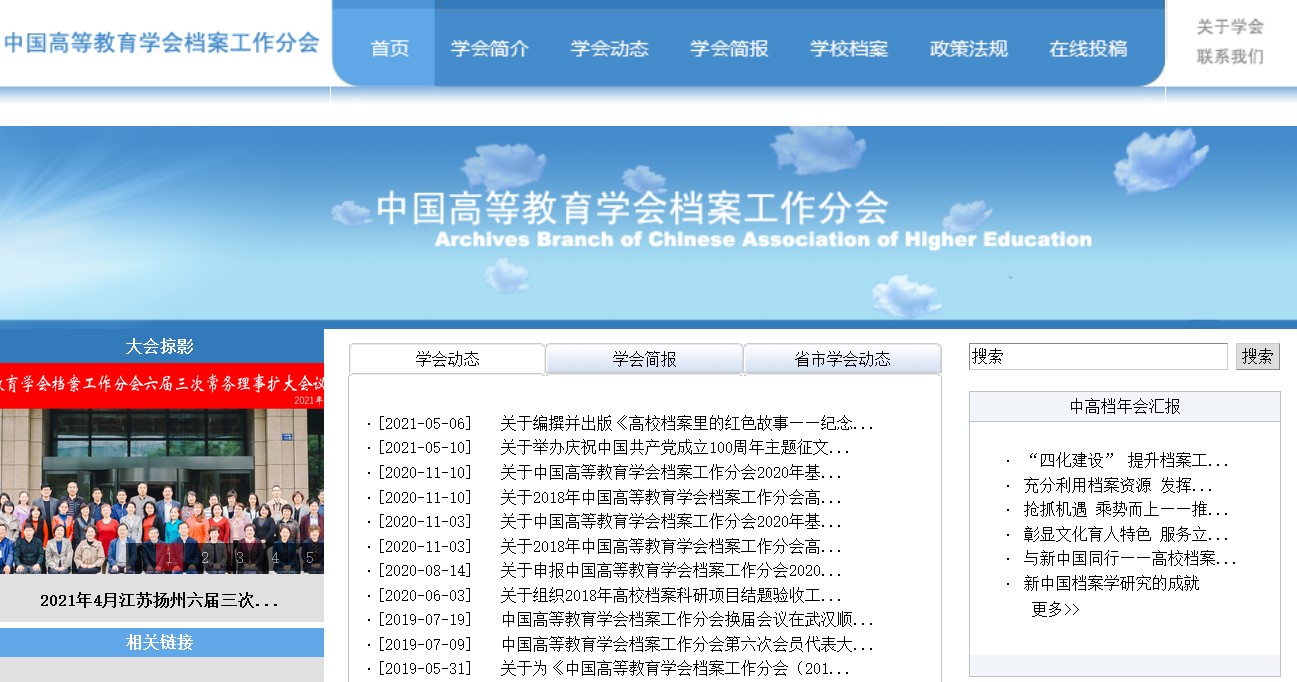1297x682 pixels.
Task: Switch to the 省市学会动态 tab
Action: click(x=842, y=359)
